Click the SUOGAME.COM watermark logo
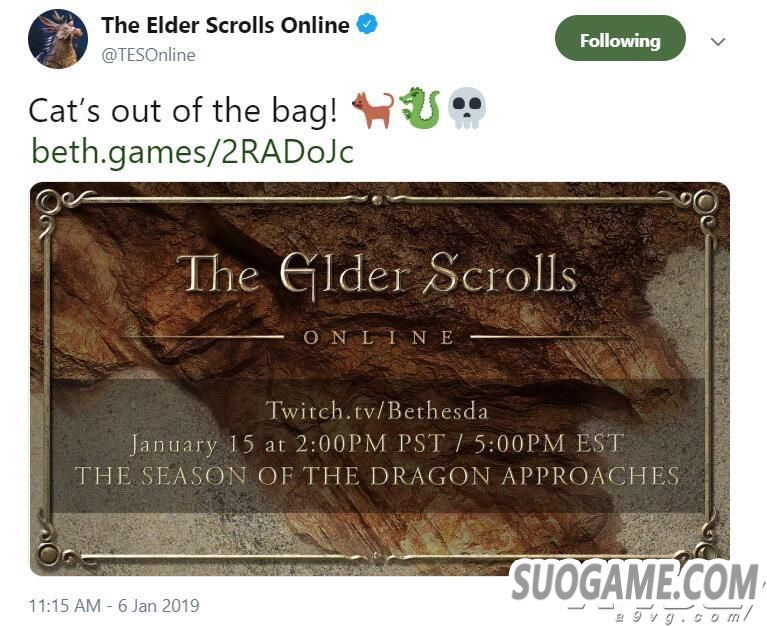The image size is (767, 626). (633, 582)
